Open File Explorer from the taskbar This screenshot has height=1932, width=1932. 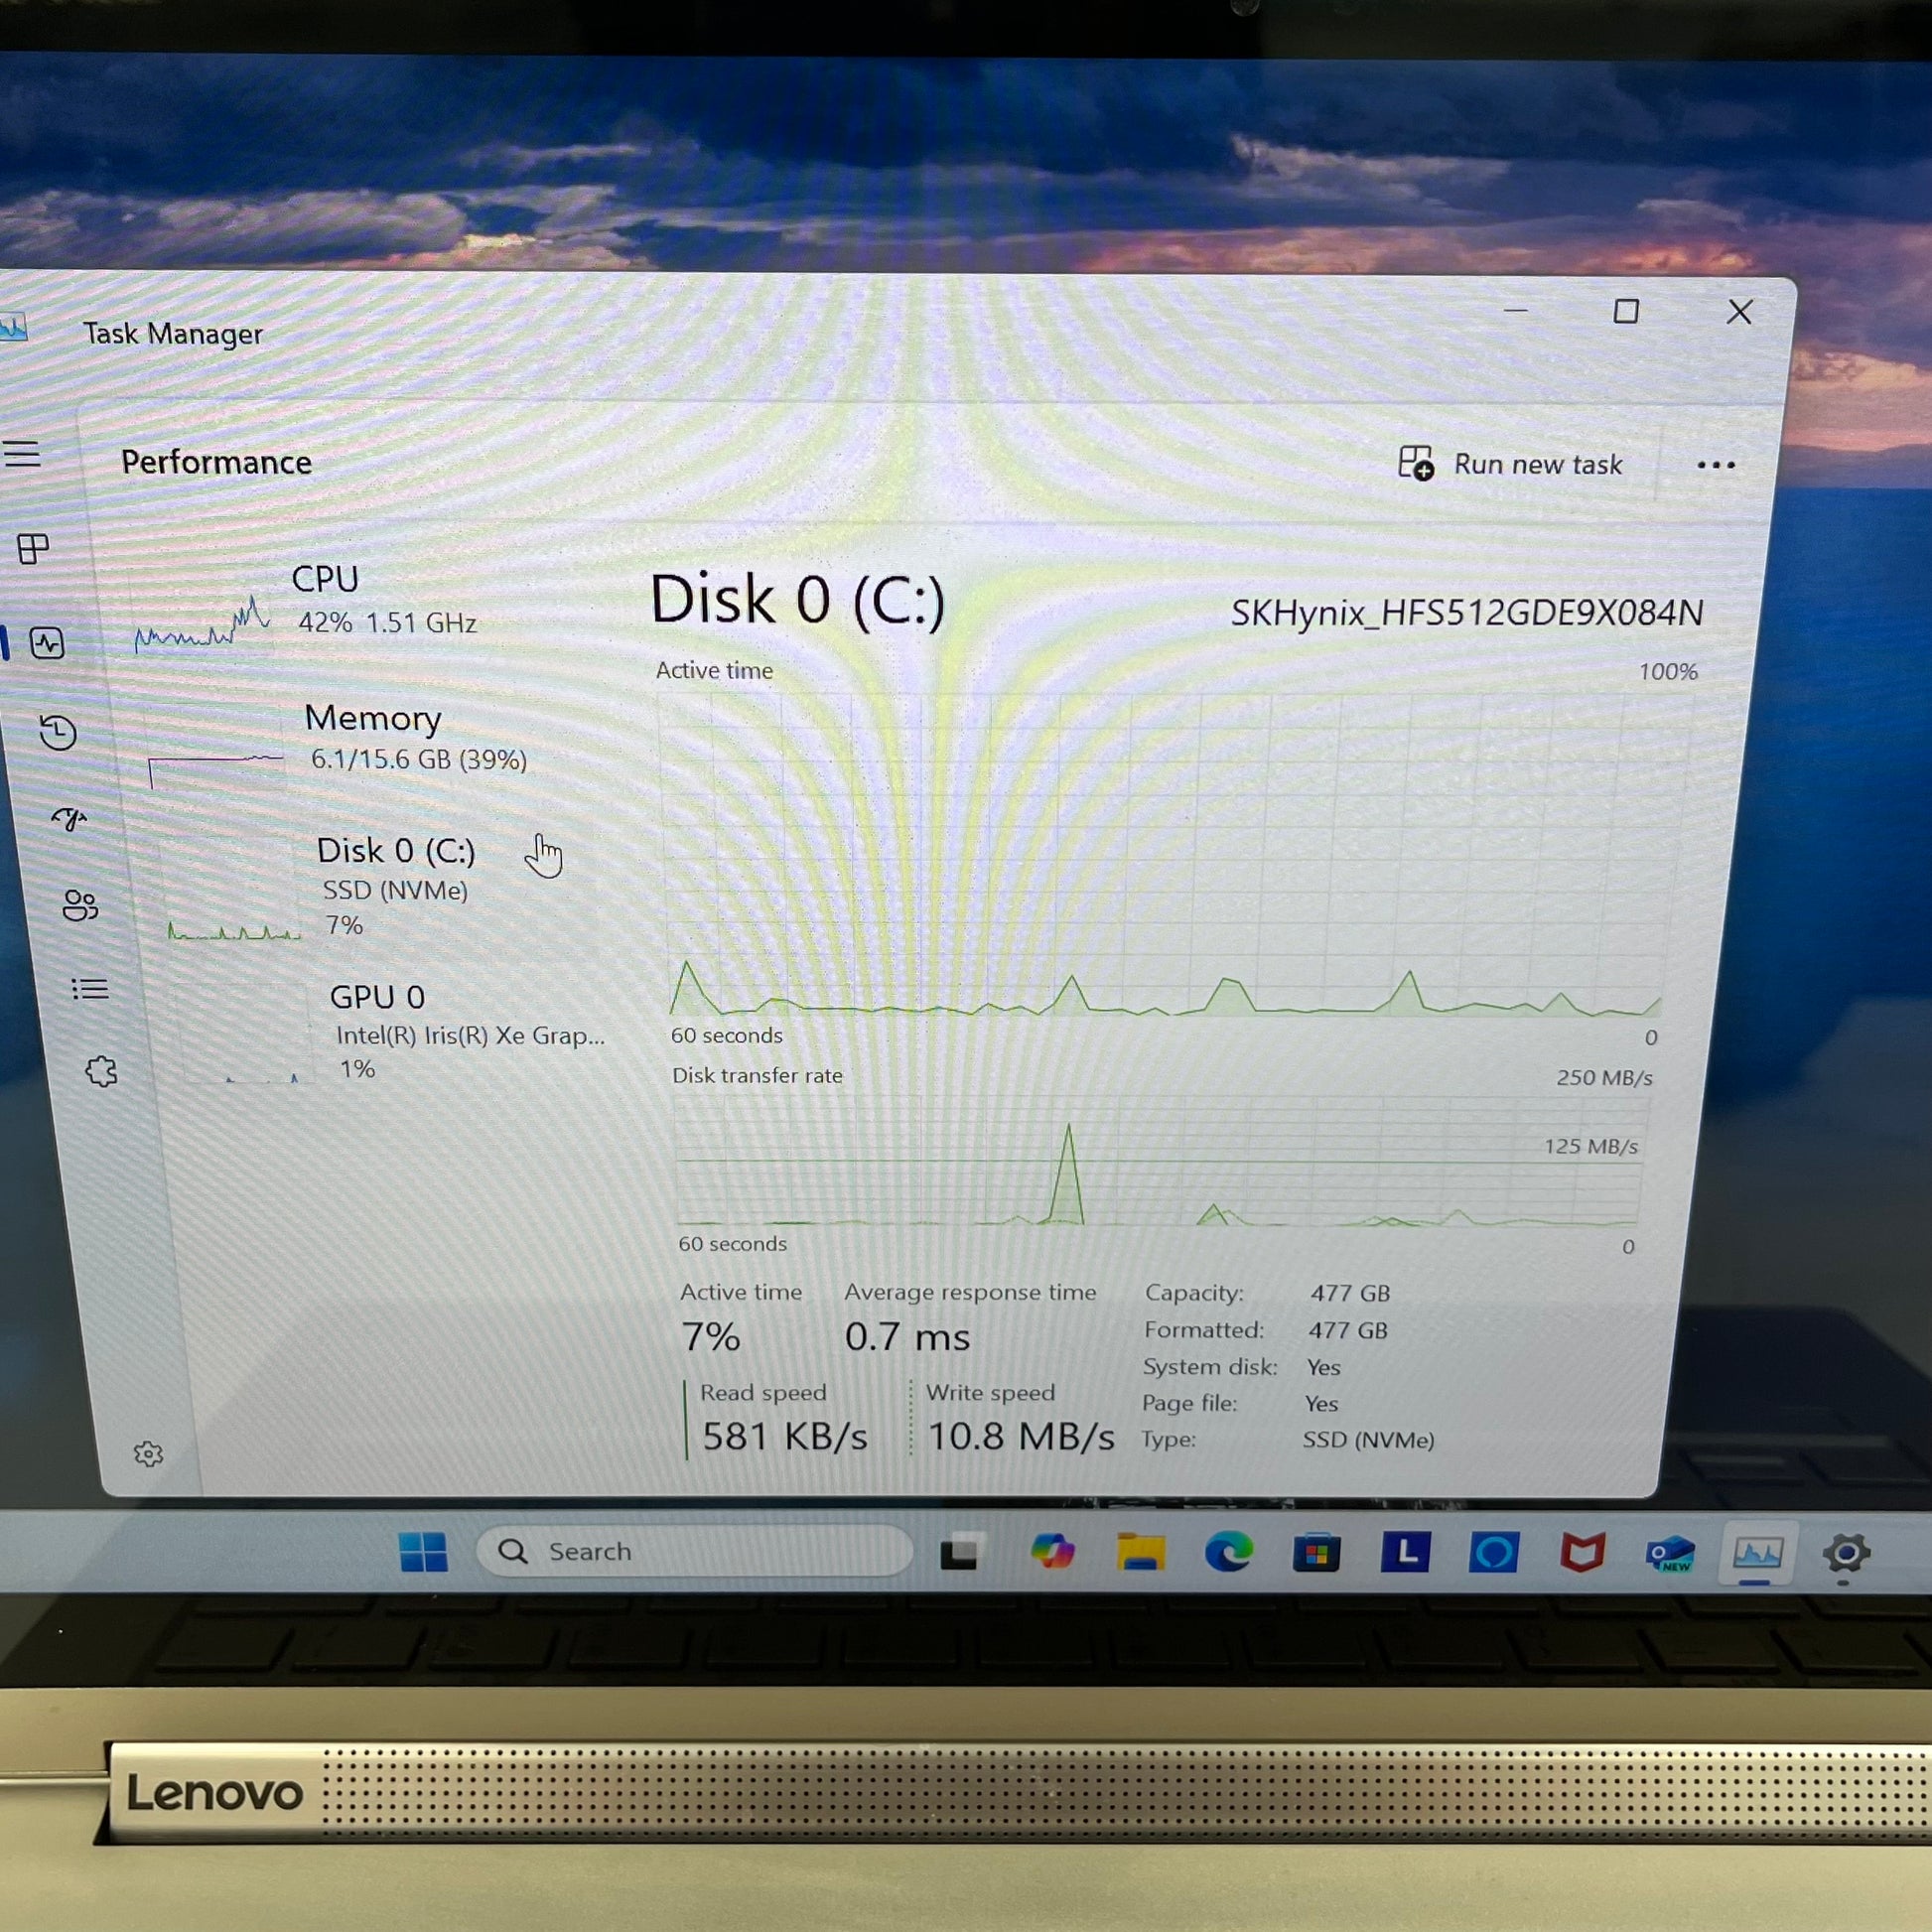click(x=1140, y=1552)
